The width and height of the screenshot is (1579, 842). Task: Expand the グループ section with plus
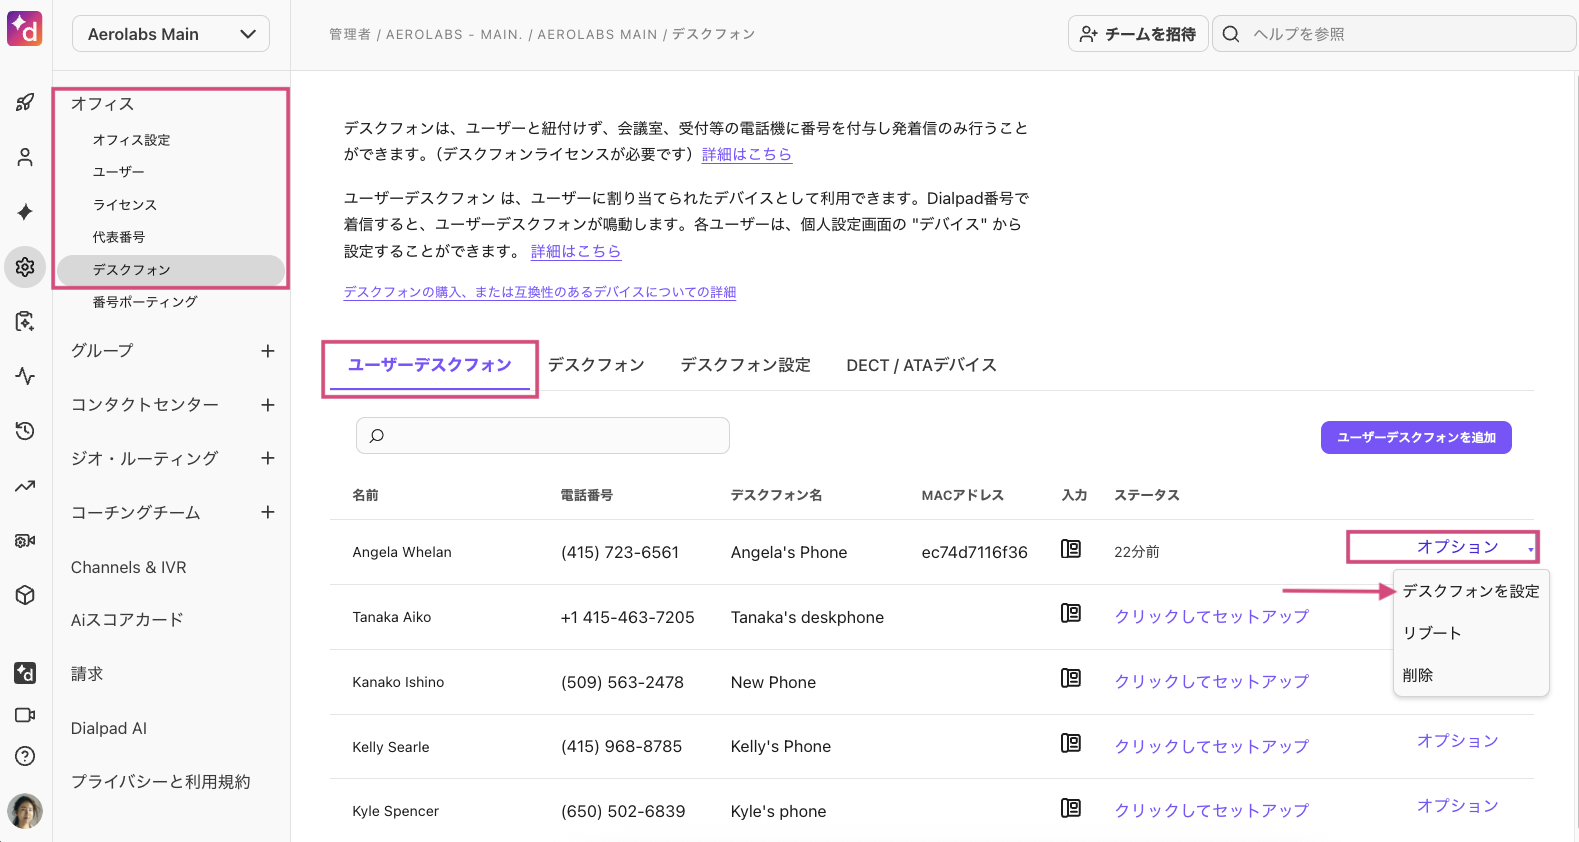point(267,351)
